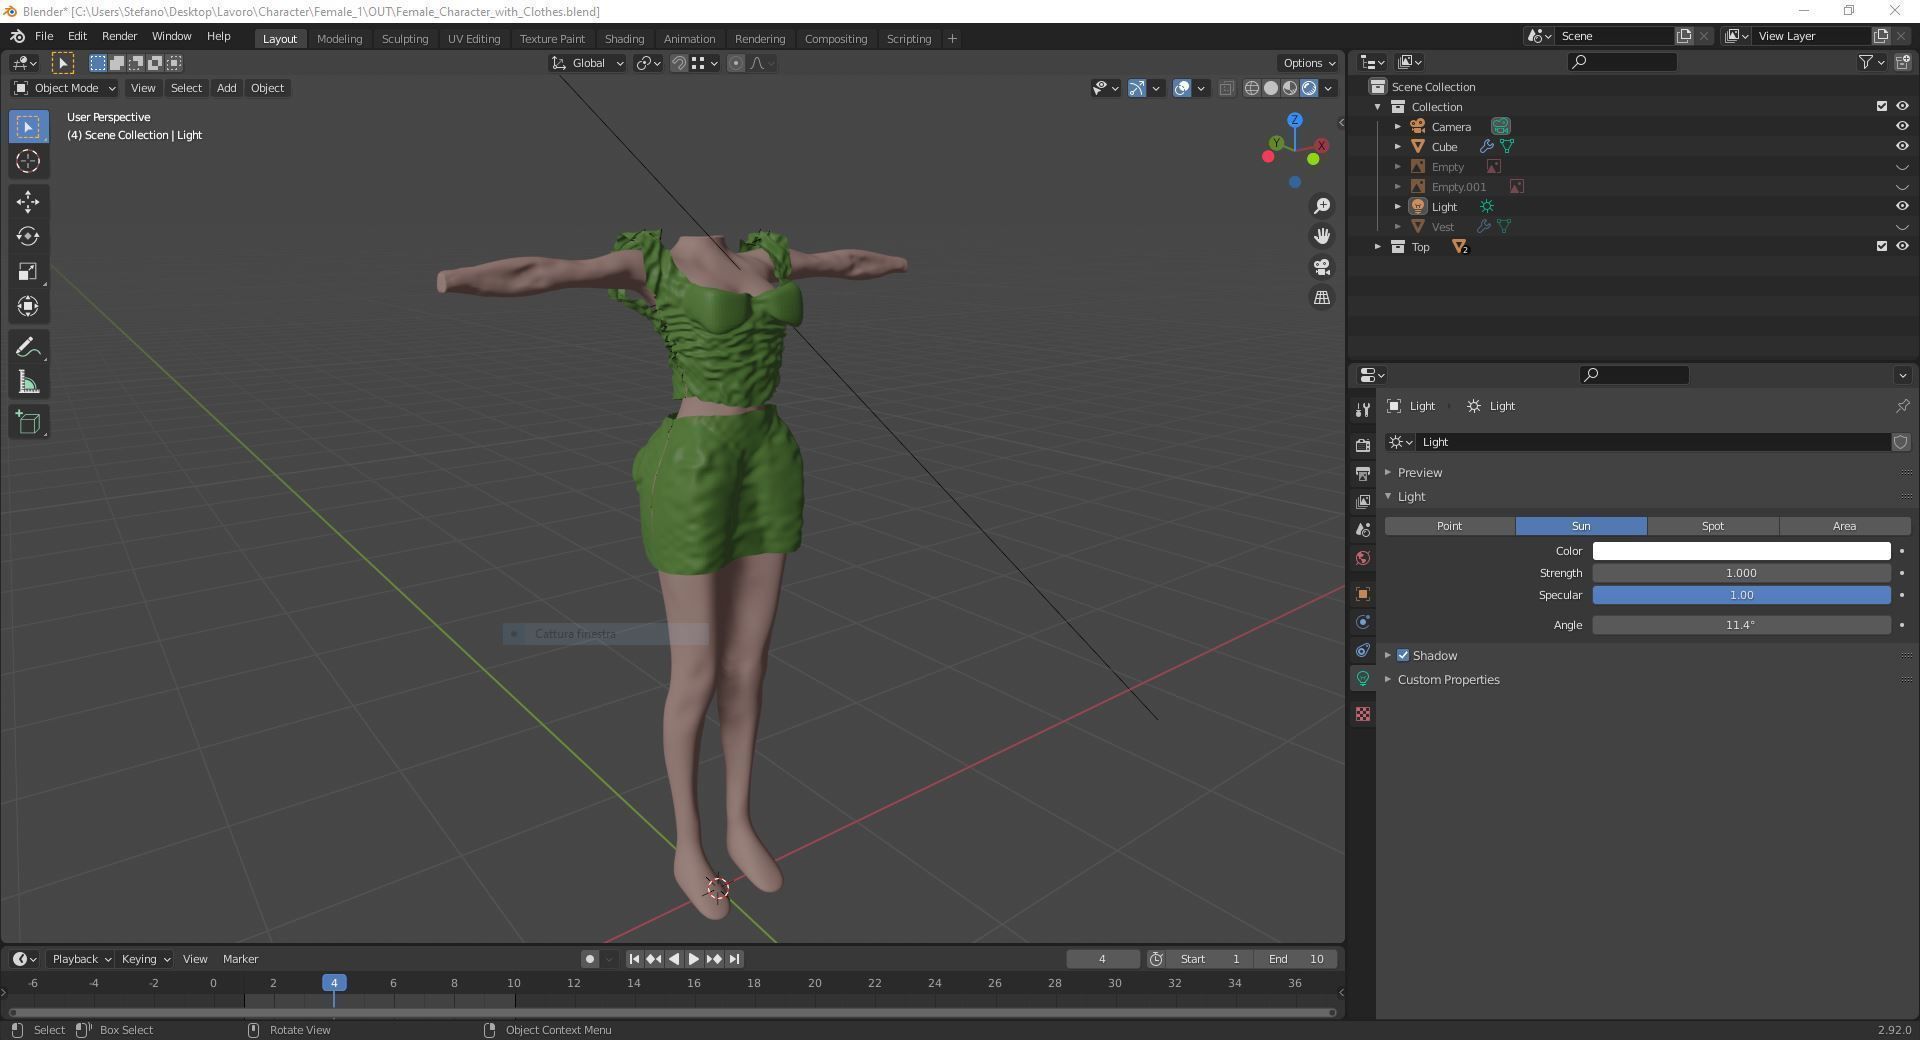
Task: Set light type to Area
Action: [1843, 526]
